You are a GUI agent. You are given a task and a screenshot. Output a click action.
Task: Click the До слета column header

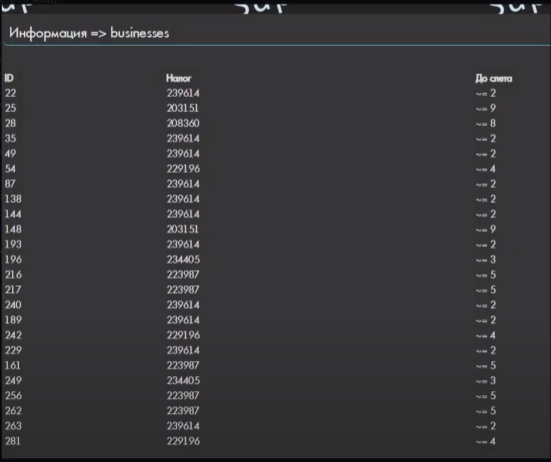[493, 78]
